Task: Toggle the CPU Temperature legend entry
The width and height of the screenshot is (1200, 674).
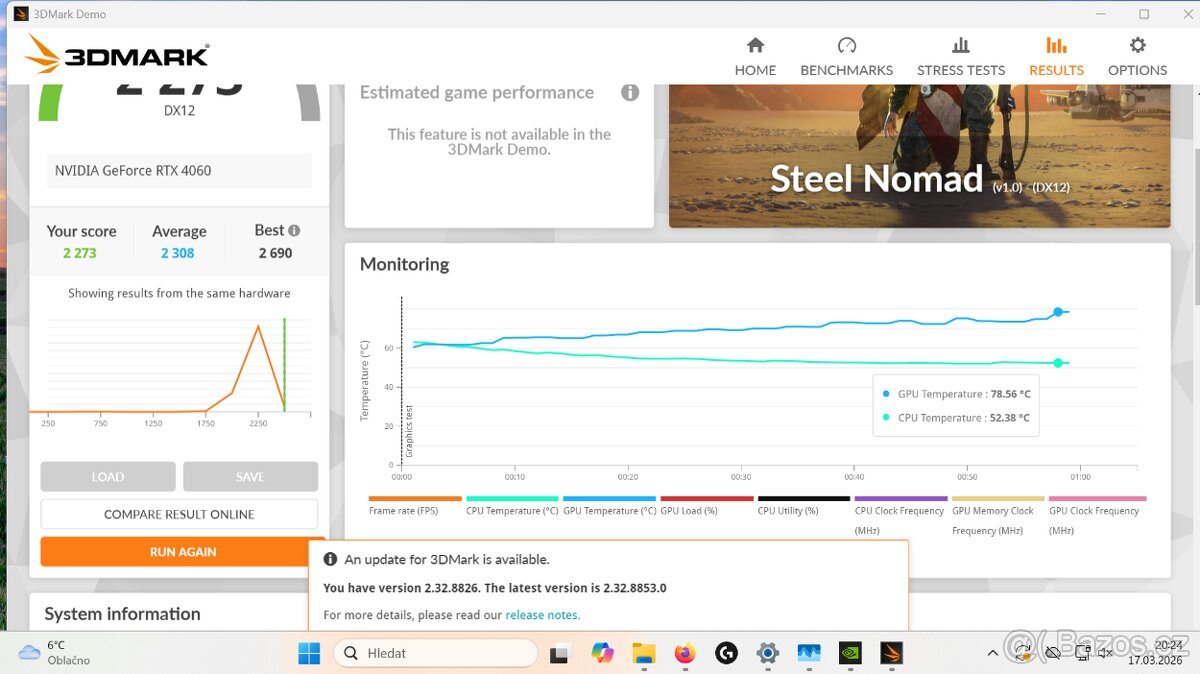Action: coord(512,506)
